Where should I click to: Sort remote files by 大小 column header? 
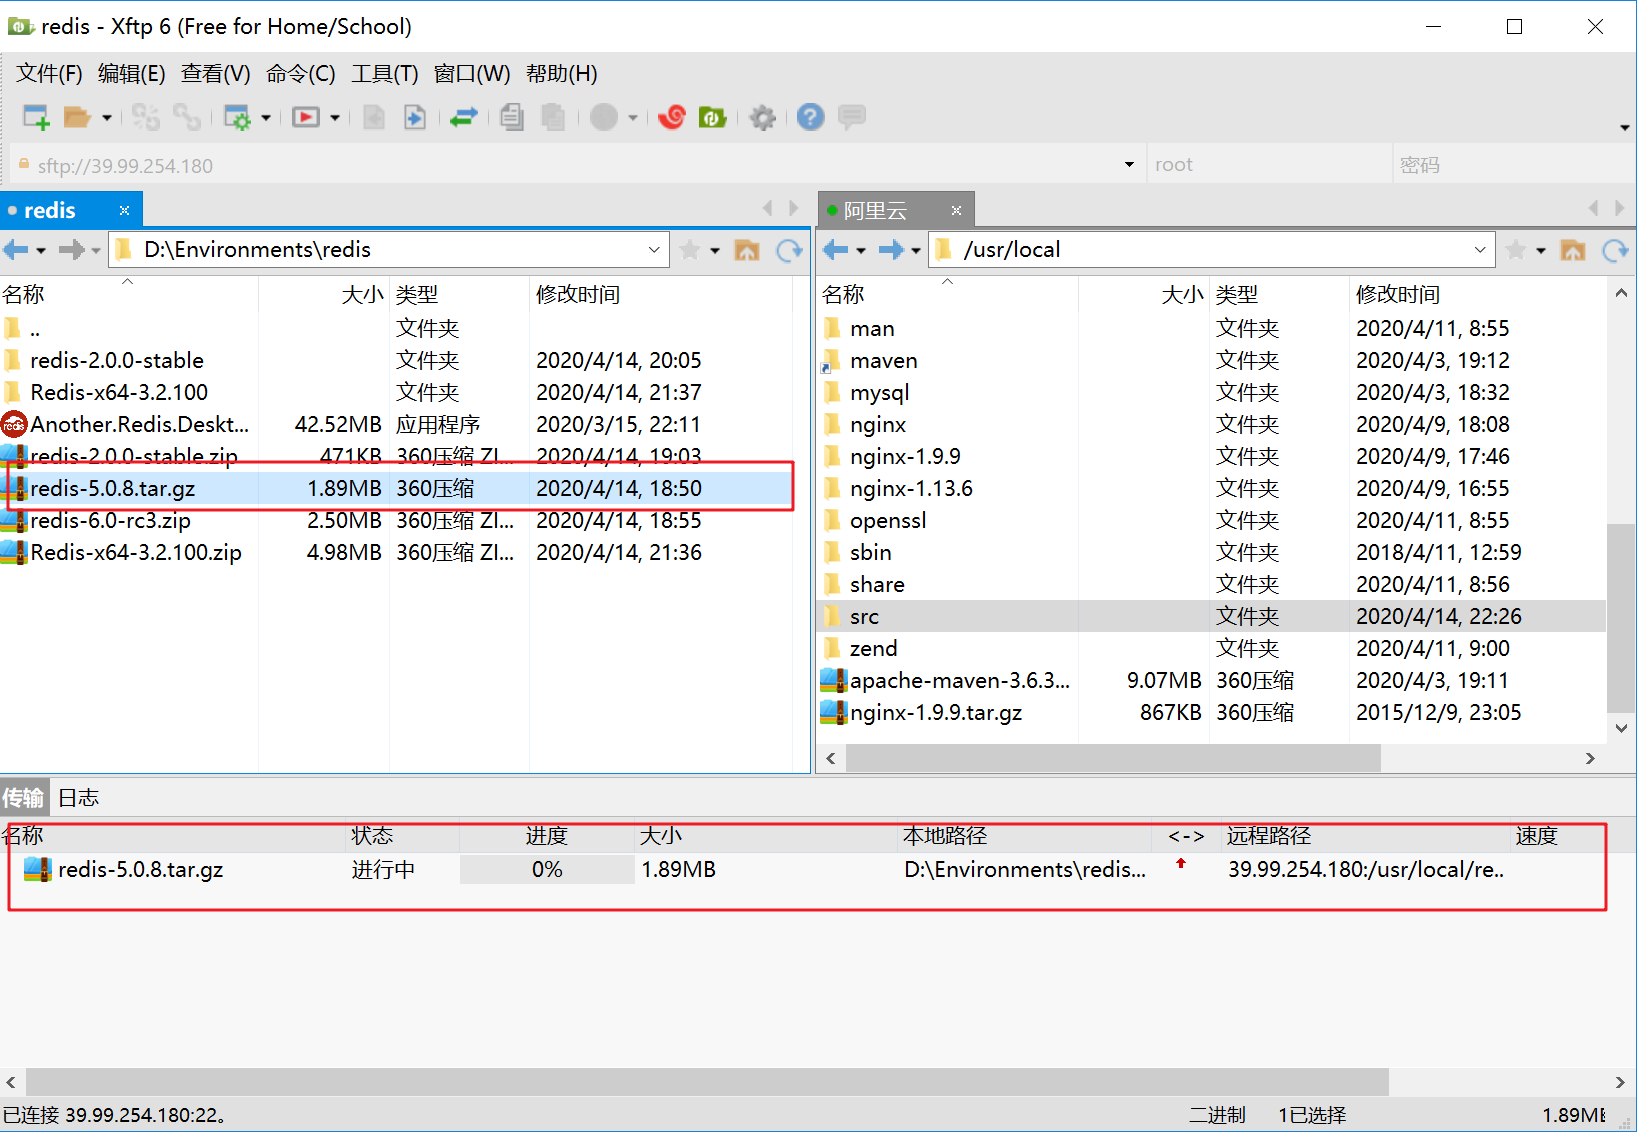(x=1143, y=294)
